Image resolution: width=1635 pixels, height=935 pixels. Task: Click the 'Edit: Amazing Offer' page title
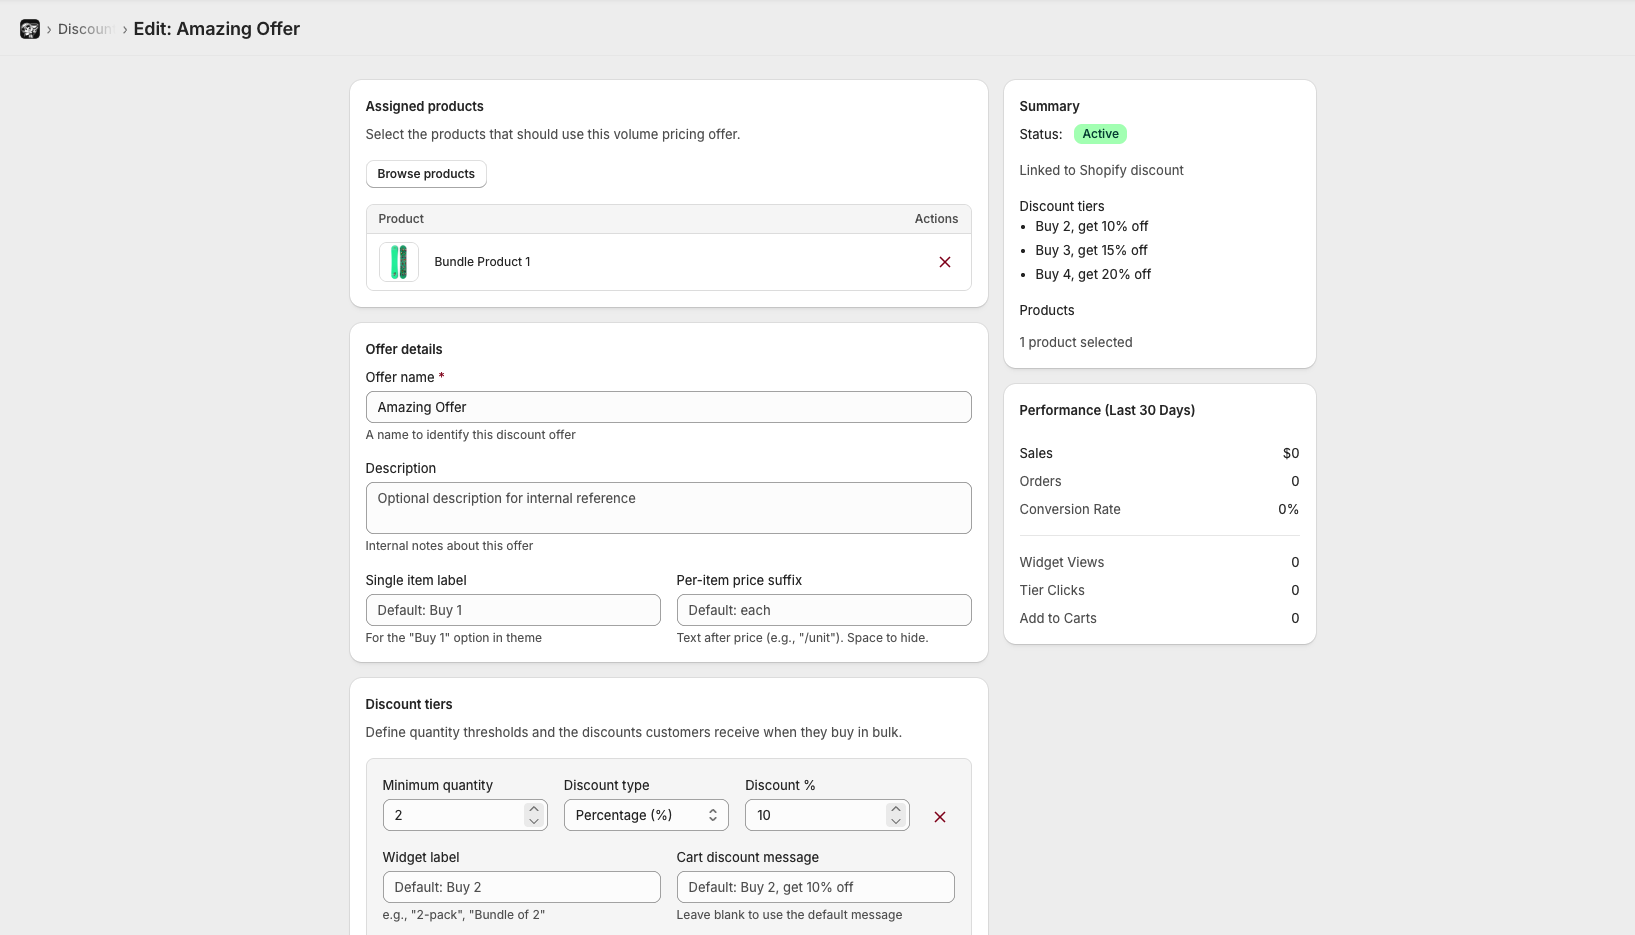coord(217,29)
